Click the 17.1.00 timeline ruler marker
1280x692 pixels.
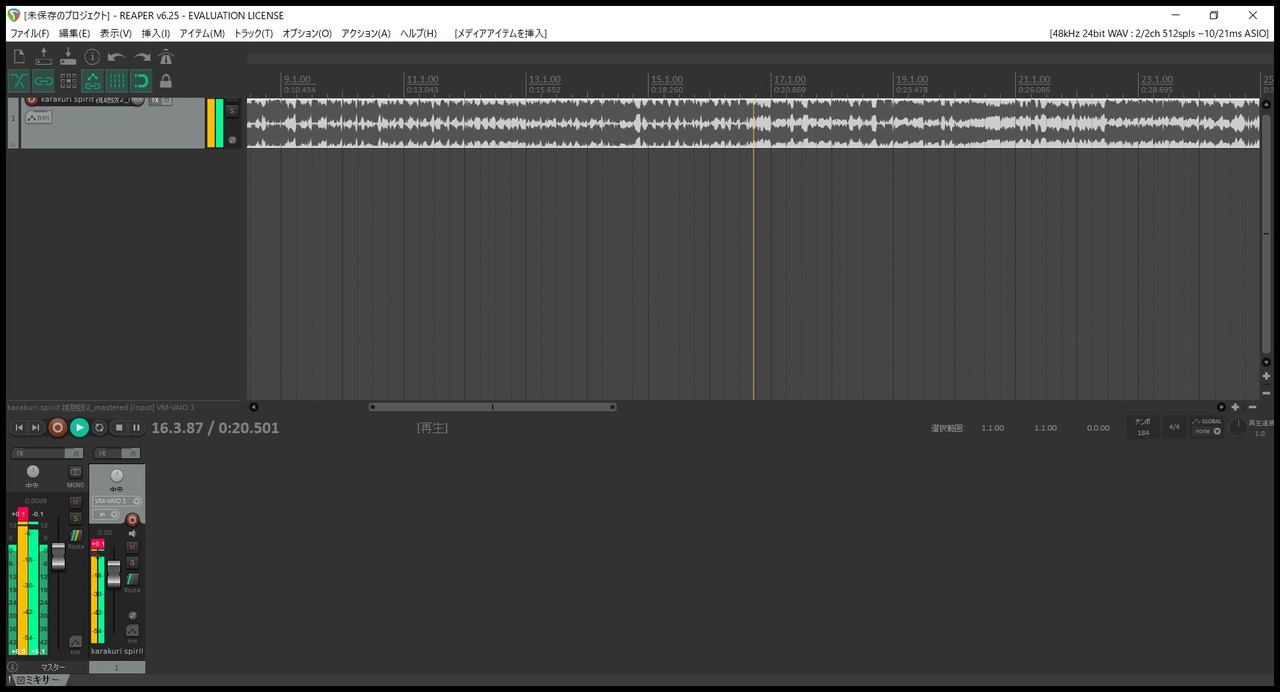coord(789,79)
